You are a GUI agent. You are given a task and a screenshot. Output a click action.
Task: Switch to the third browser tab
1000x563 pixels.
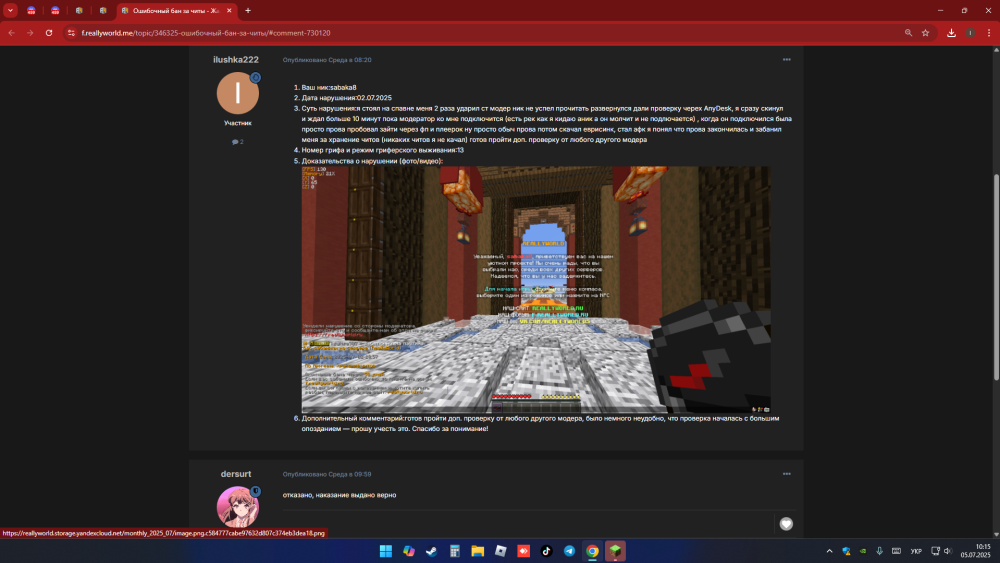tap(79, 10)
